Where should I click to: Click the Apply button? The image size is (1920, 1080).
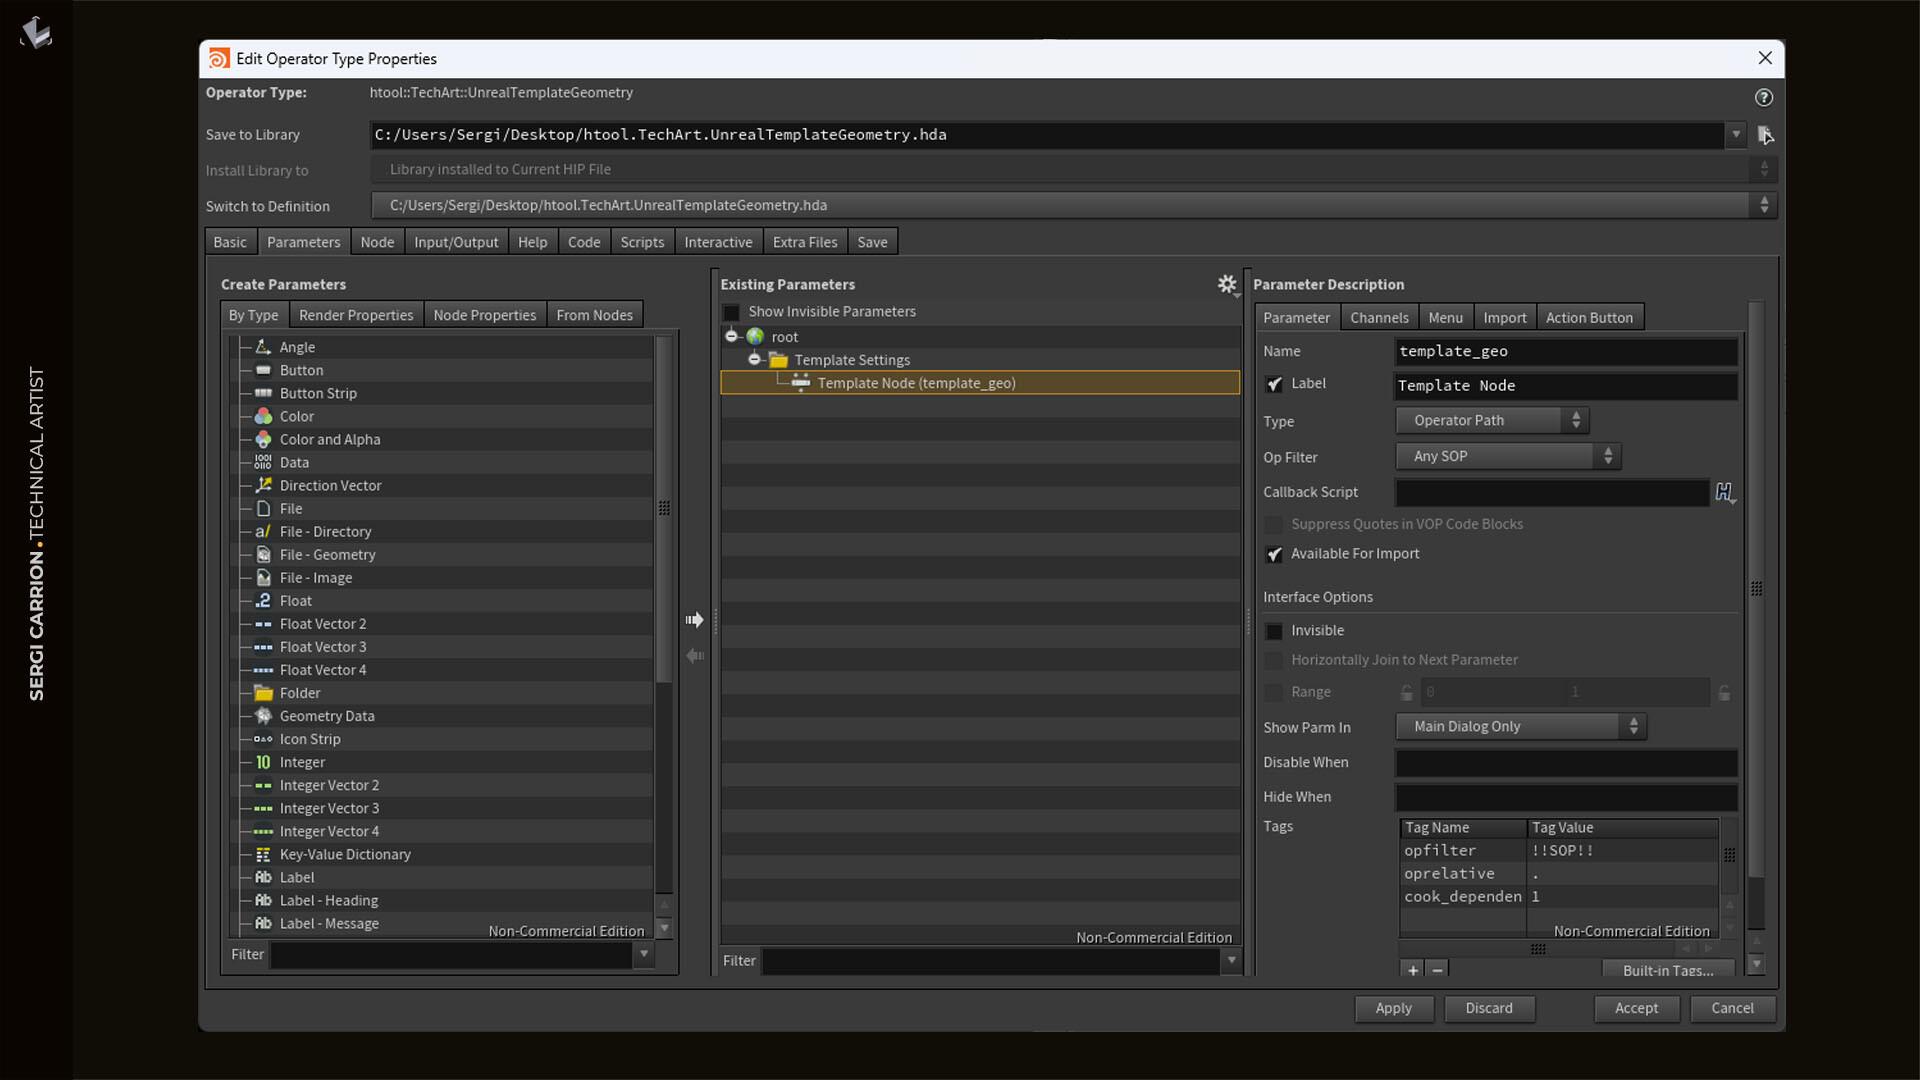point(1393,1008)
